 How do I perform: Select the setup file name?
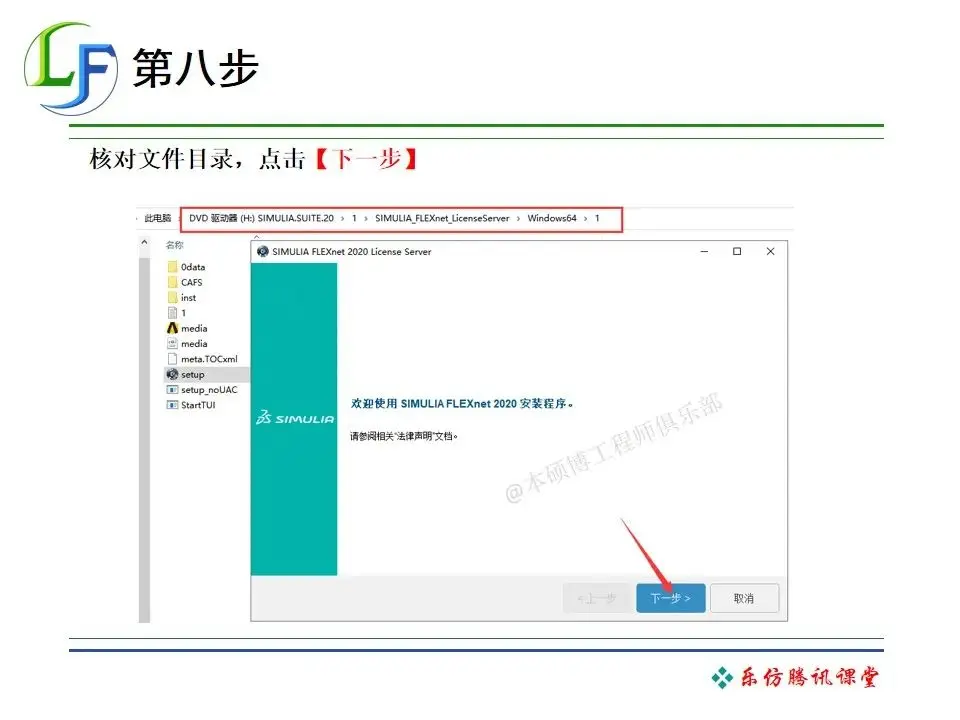[x=193, y=374]
